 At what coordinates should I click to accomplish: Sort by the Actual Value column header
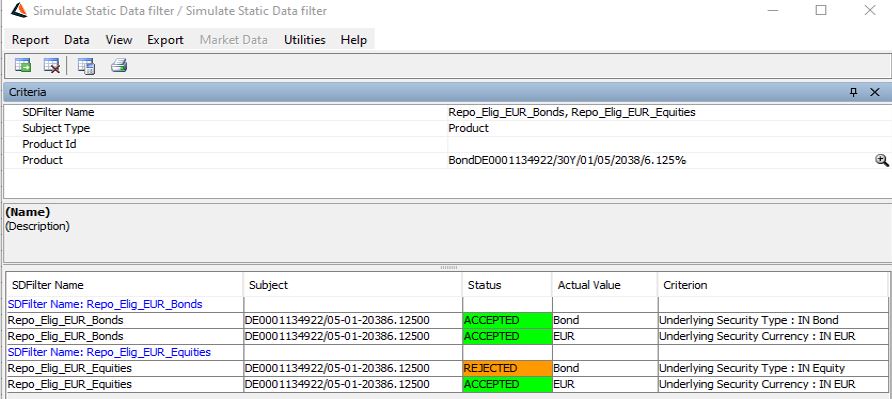(x=605, y=285)
